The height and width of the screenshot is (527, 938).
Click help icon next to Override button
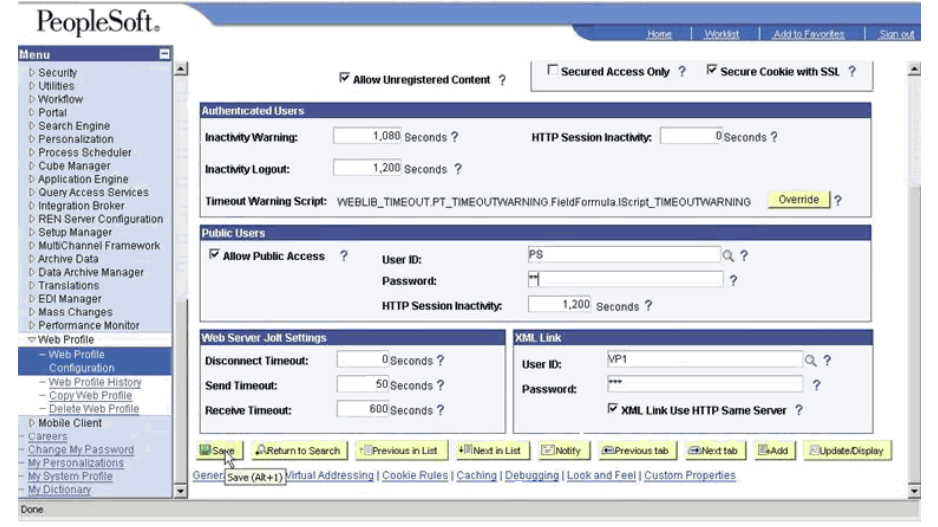[838, 200]
